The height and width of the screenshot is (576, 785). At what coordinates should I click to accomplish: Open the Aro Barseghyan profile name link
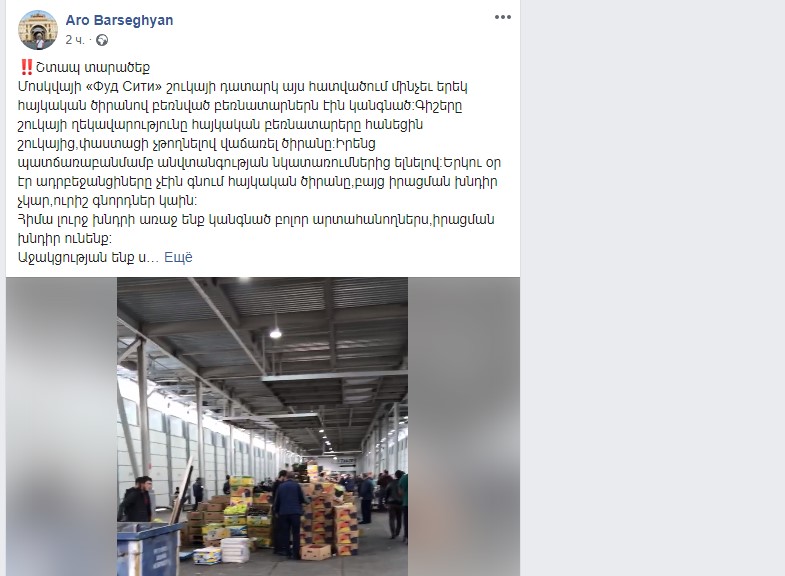click(x=119, y=20)
